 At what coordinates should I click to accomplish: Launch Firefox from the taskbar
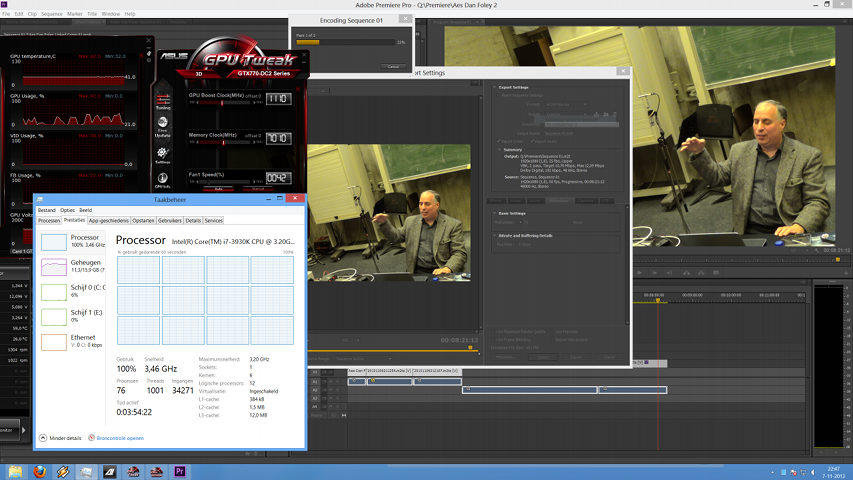coord(41,471)
